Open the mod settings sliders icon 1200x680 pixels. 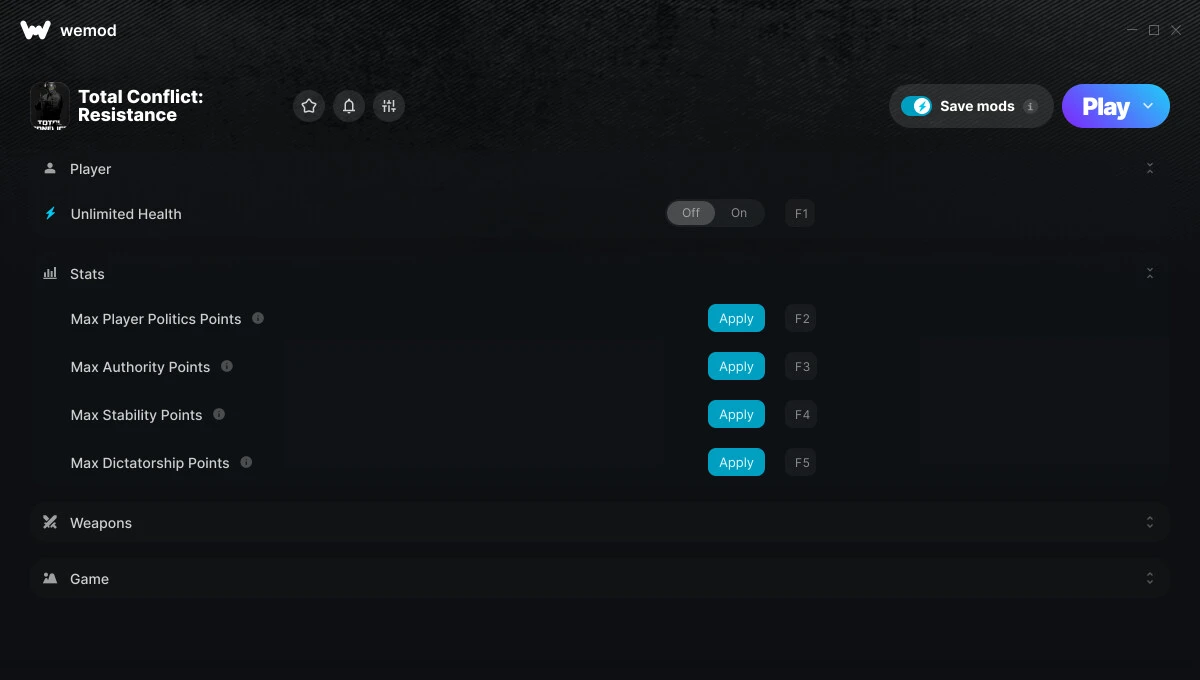(389, 106)
